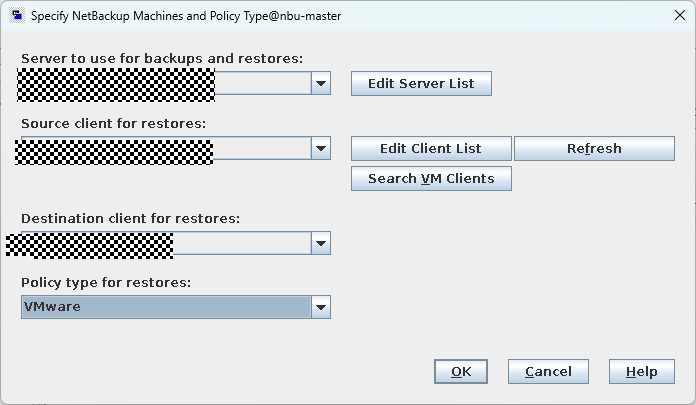Open the policy type dropdown arrow
696x405 pixels.
point(320,307)
